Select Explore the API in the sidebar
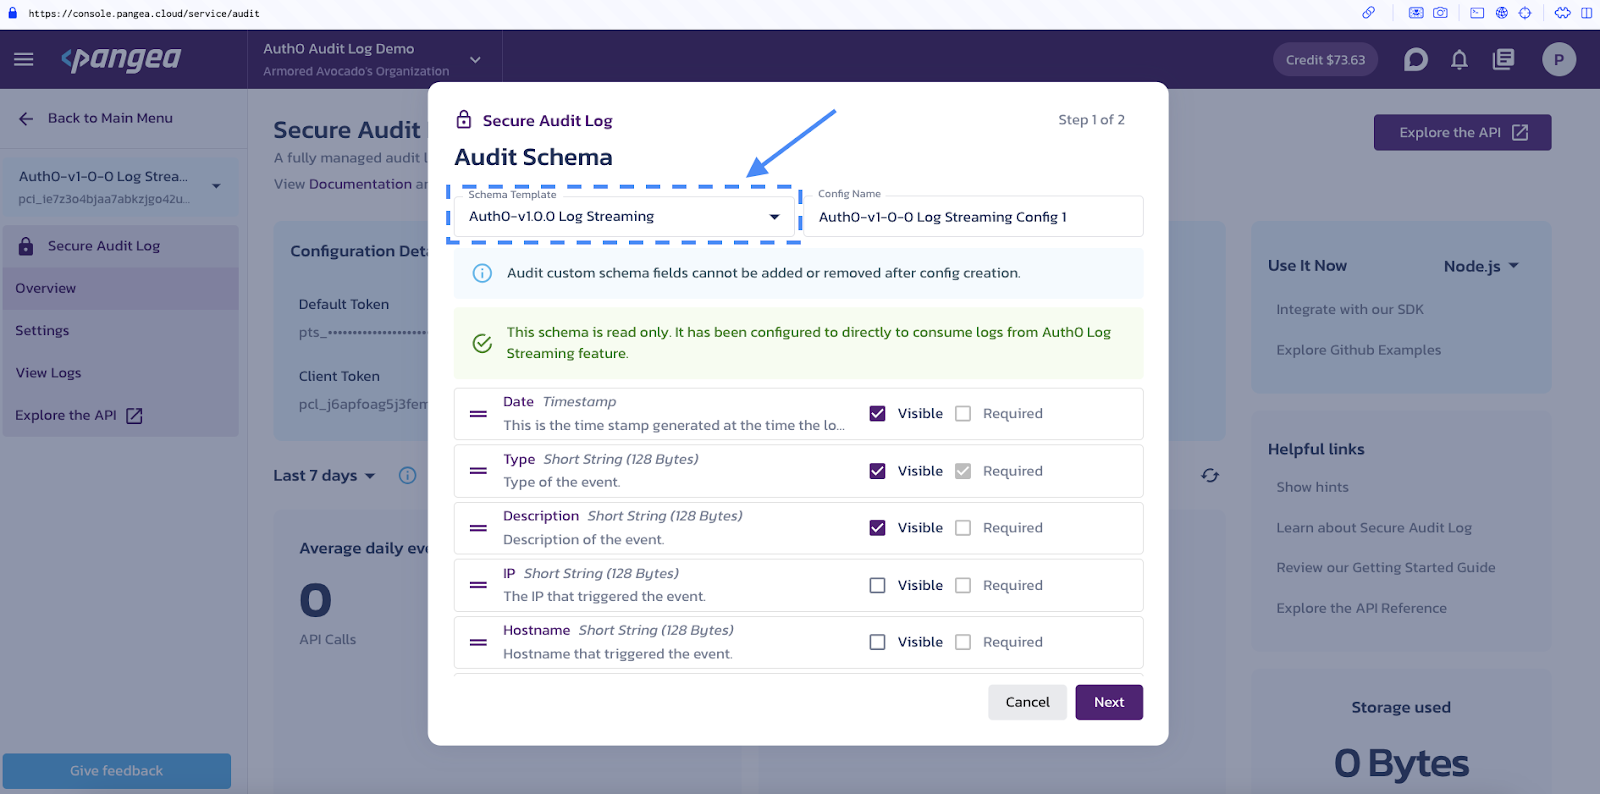Image resolution: width=1600 pixels, height=794 pixels. pyautogui.click(x=120, y=415)
